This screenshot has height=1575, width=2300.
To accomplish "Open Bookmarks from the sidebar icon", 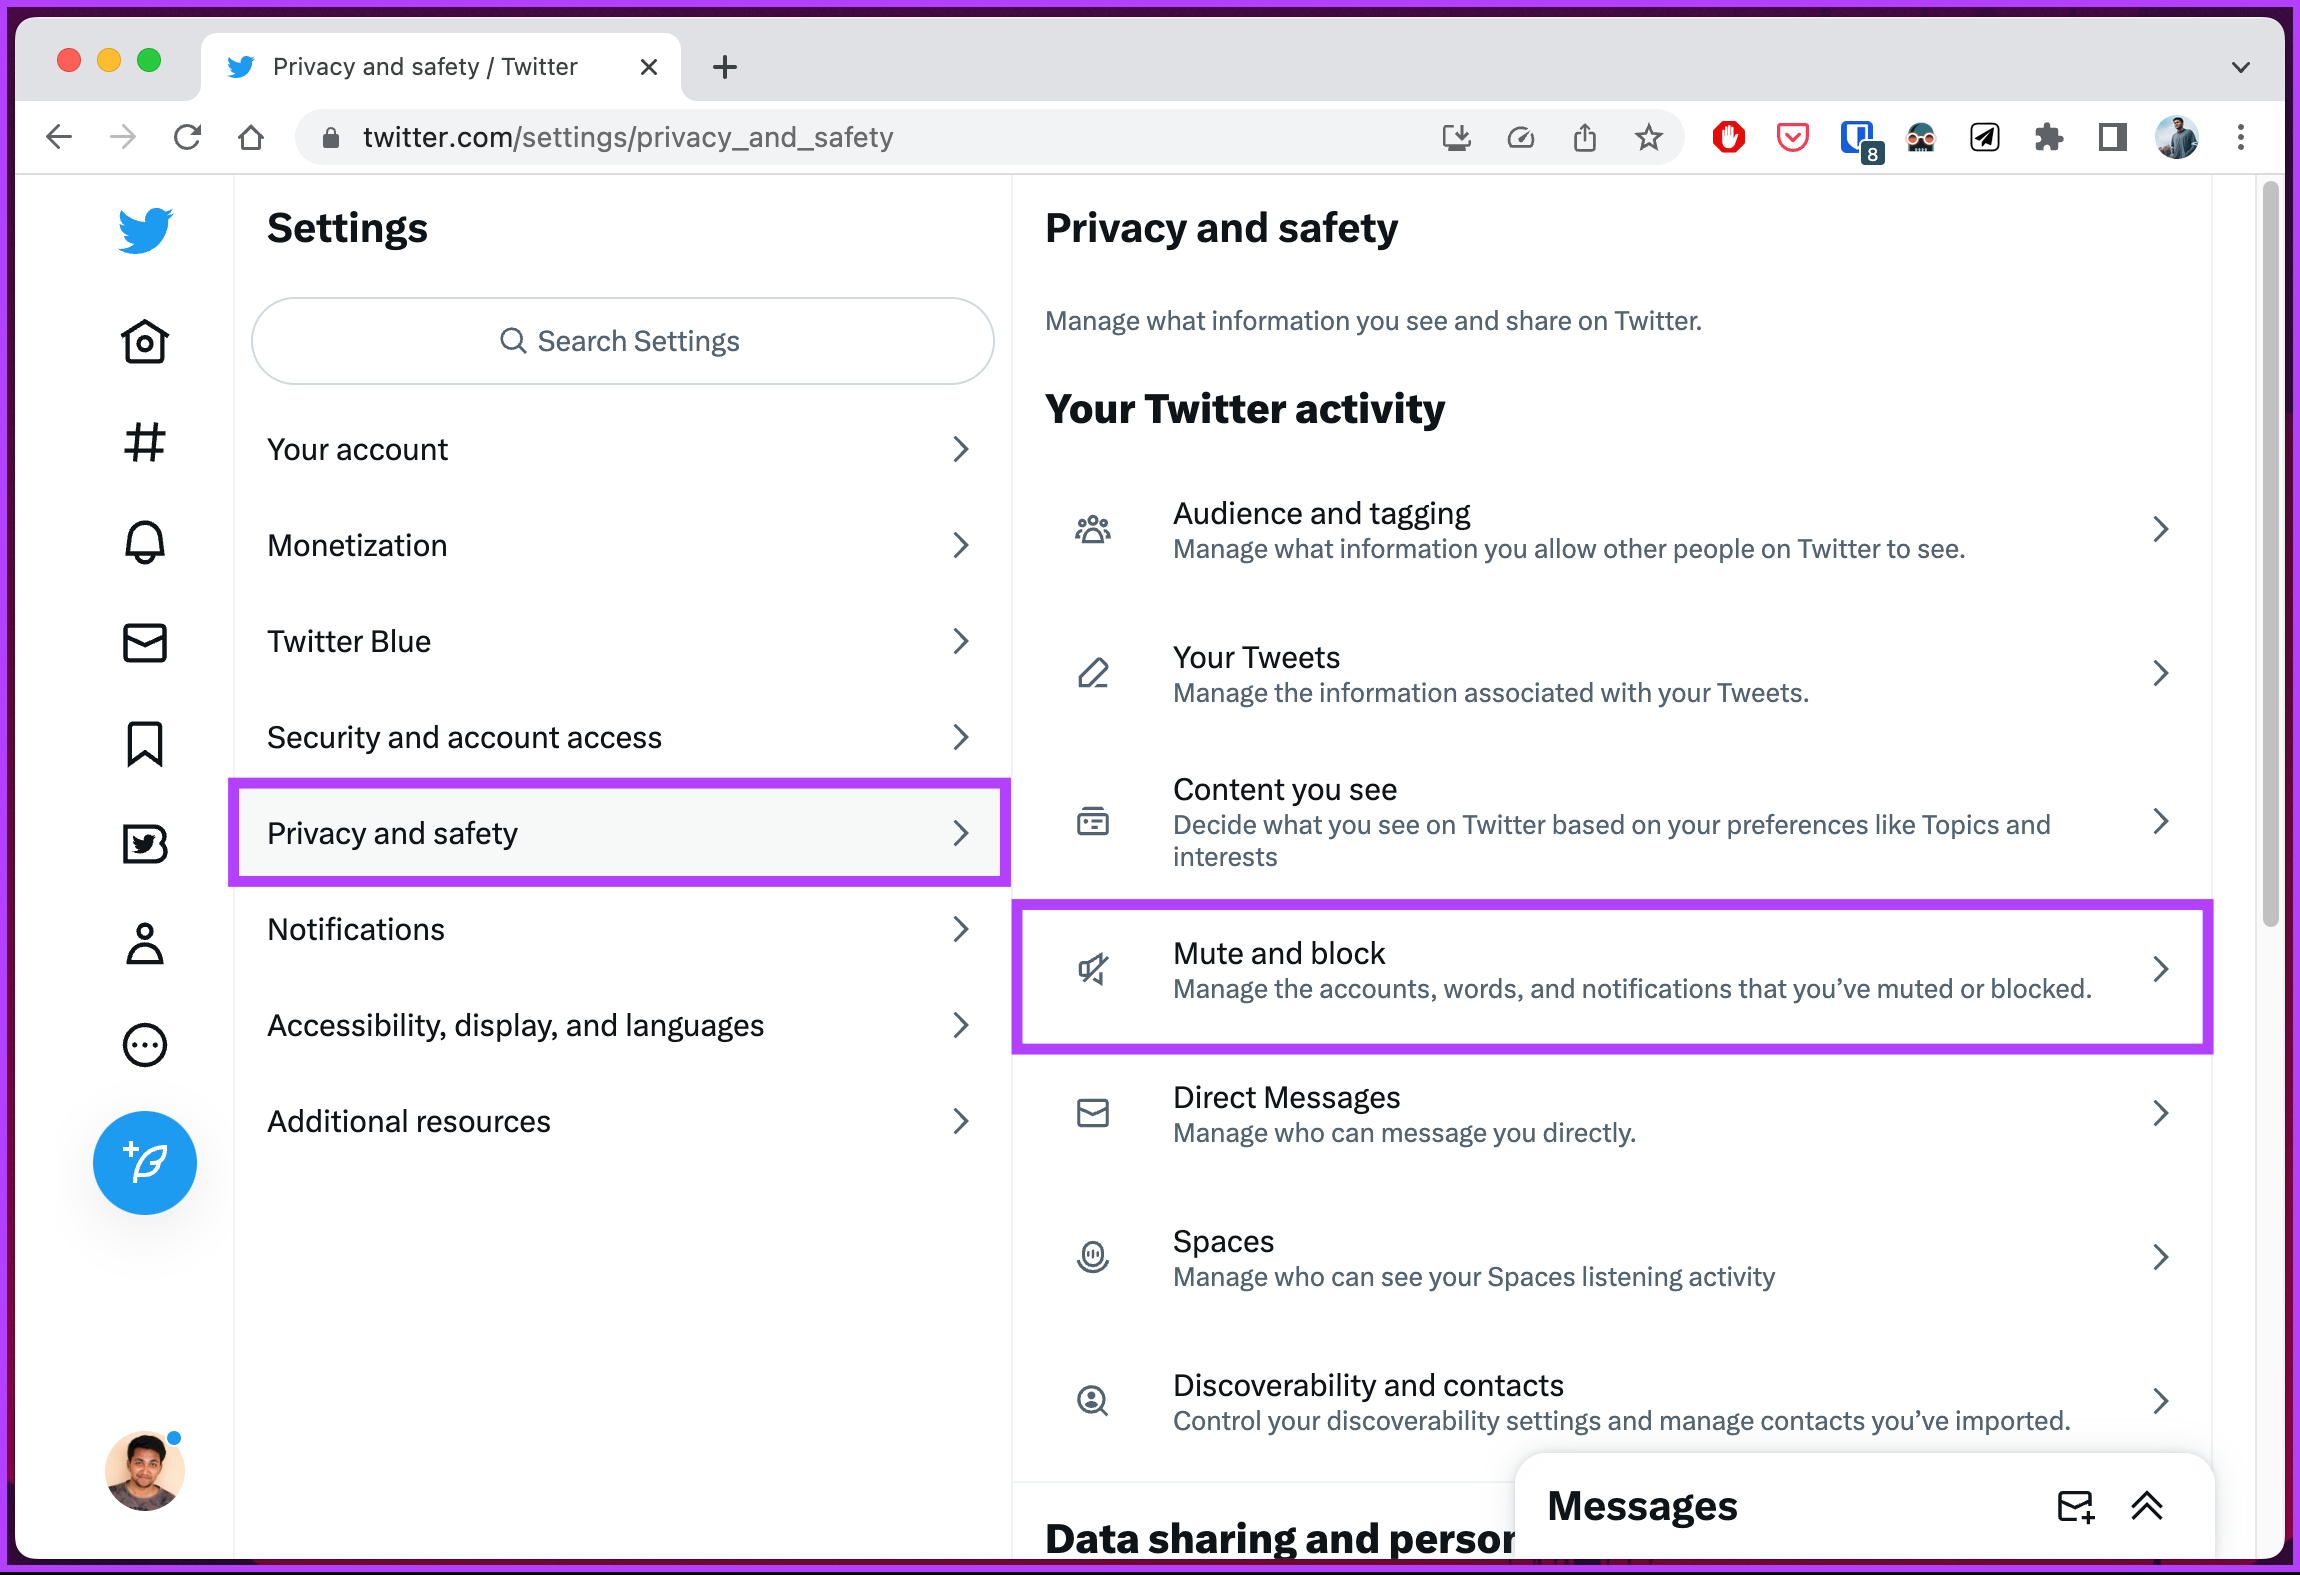I will click(145, 744).
